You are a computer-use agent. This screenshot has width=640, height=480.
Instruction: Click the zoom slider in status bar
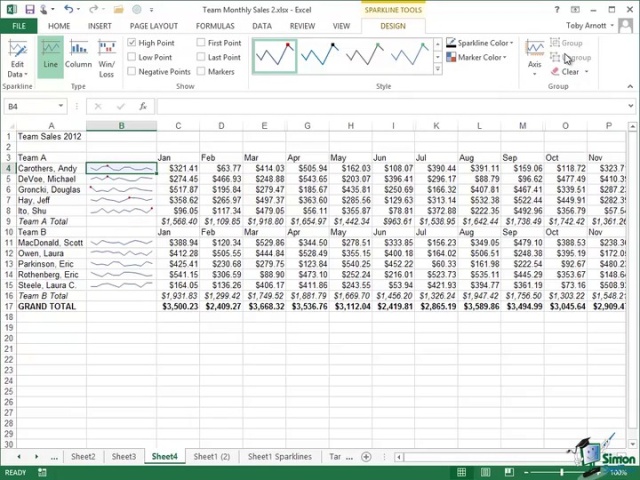[562, 472]
